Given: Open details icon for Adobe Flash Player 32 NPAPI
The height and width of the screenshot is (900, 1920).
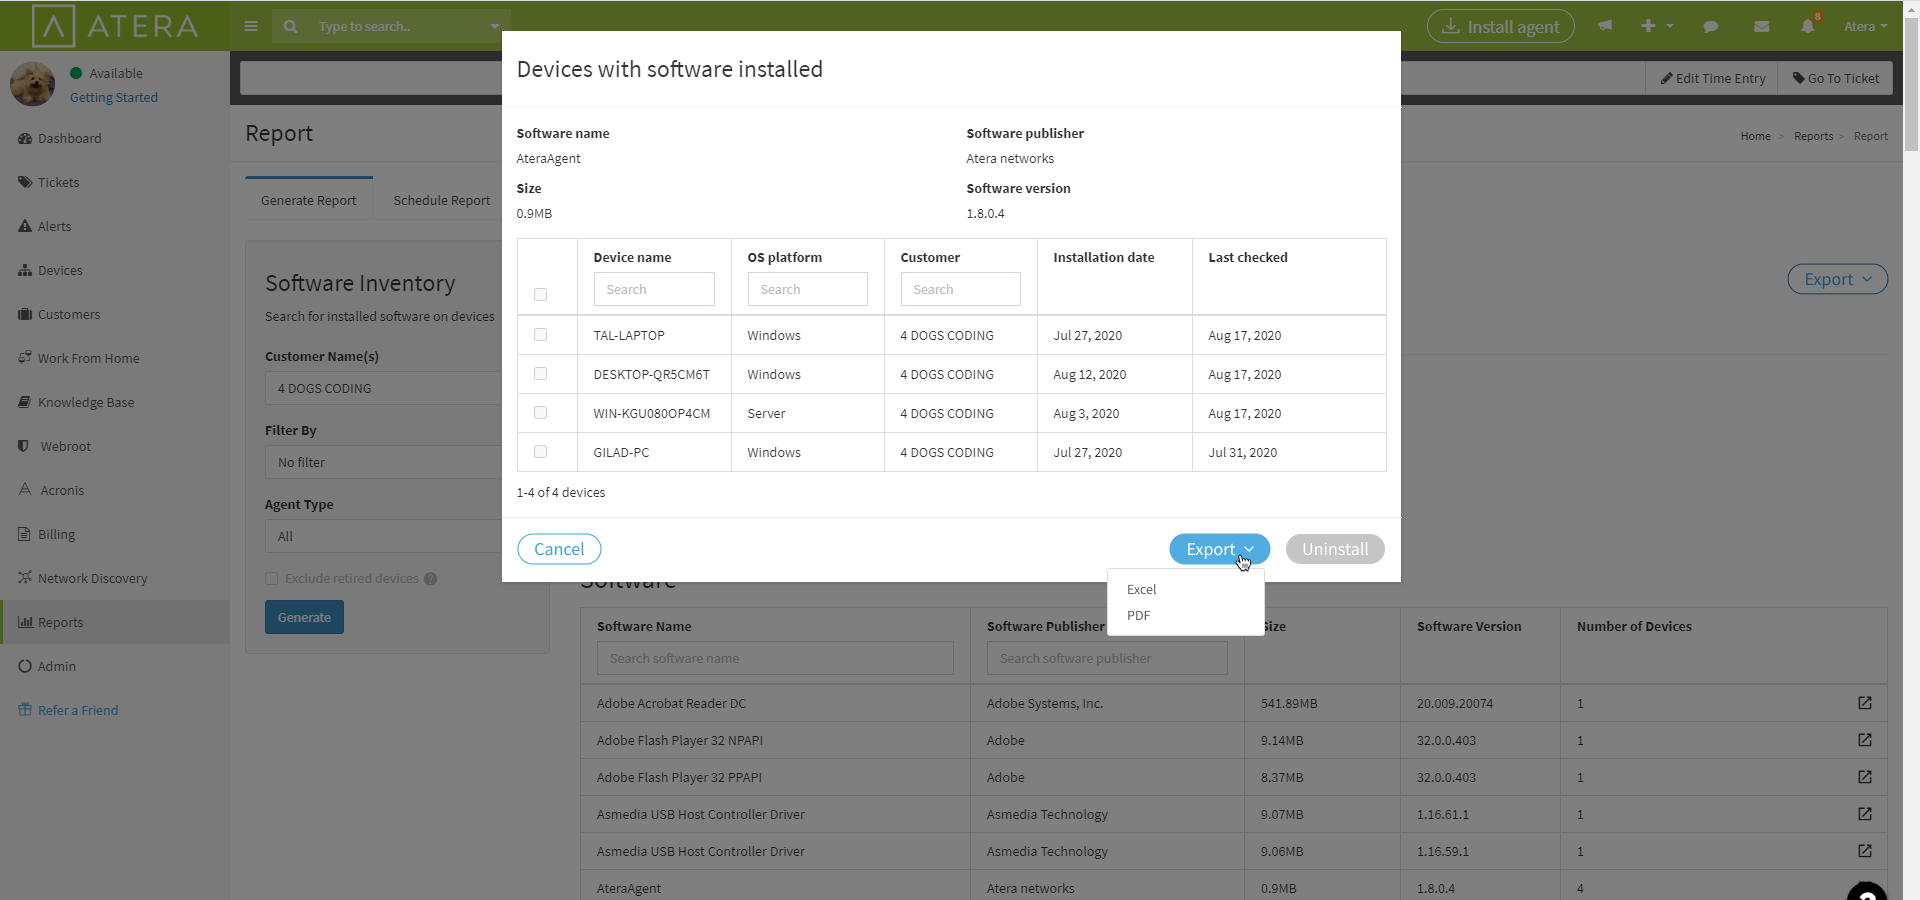Looking at the screenshot, I should [x=1865, y=740].
